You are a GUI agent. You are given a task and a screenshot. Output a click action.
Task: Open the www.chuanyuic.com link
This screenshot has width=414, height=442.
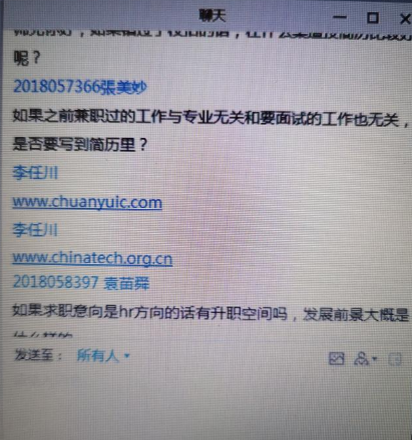tap(87, 202)
